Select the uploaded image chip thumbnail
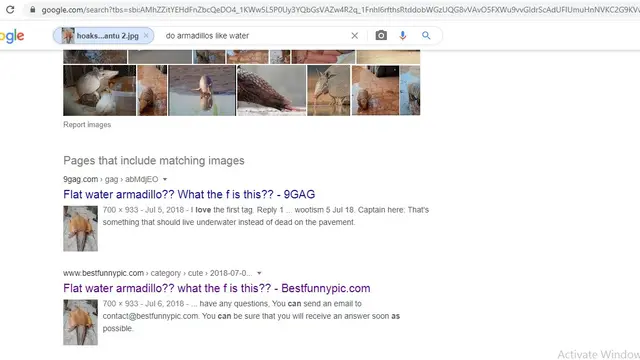Screen dimensions: 640x360 tap(68, 36)
